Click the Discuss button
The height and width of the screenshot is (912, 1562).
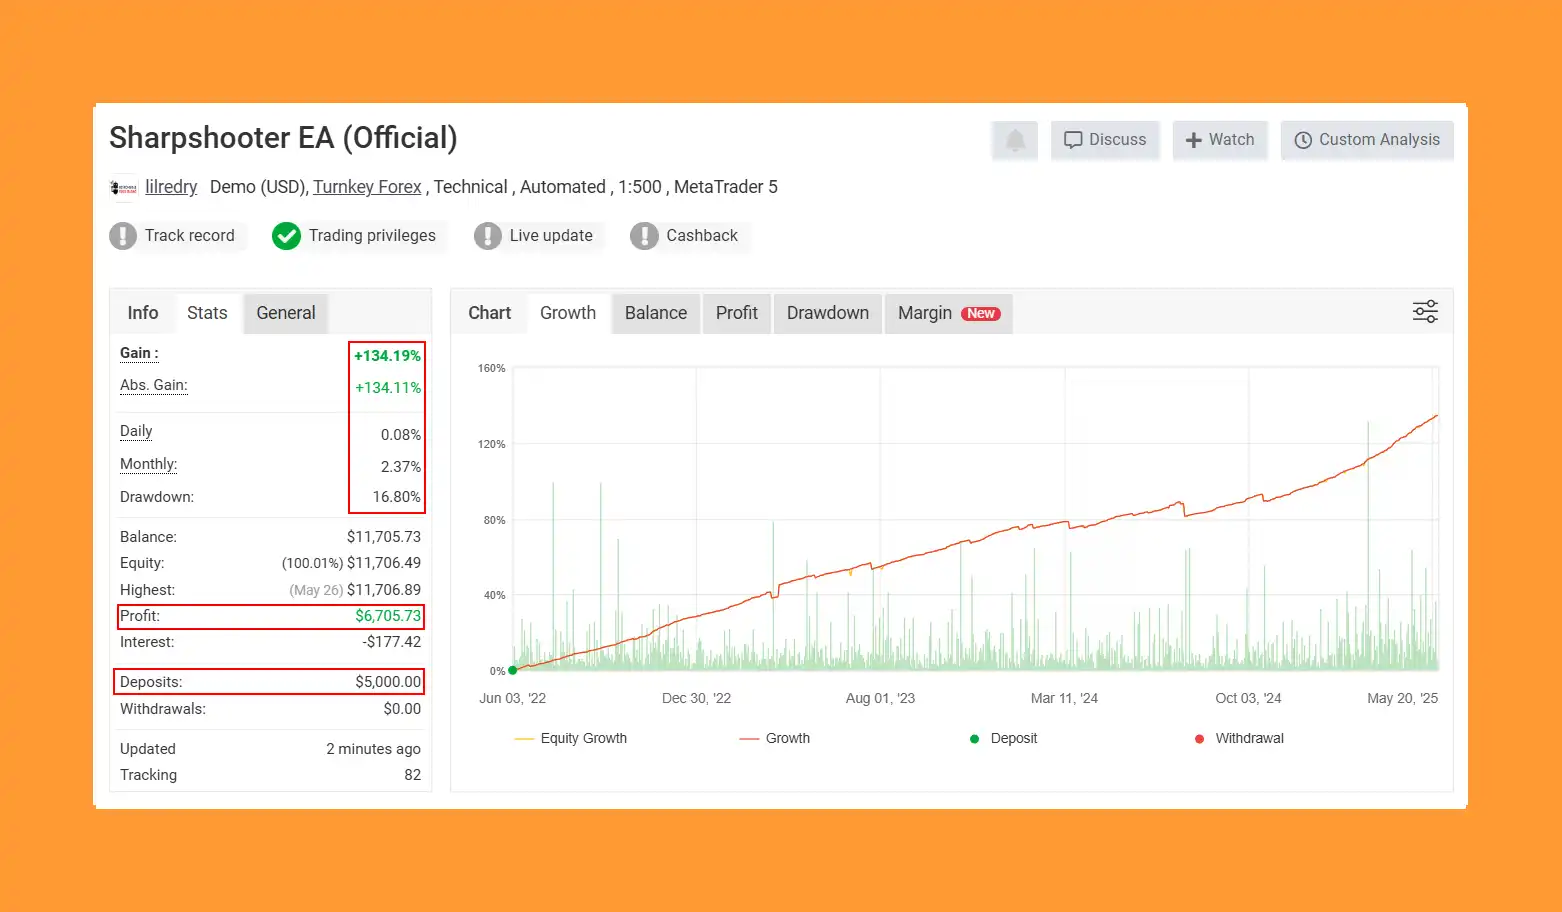click(x=1105, y=140)
